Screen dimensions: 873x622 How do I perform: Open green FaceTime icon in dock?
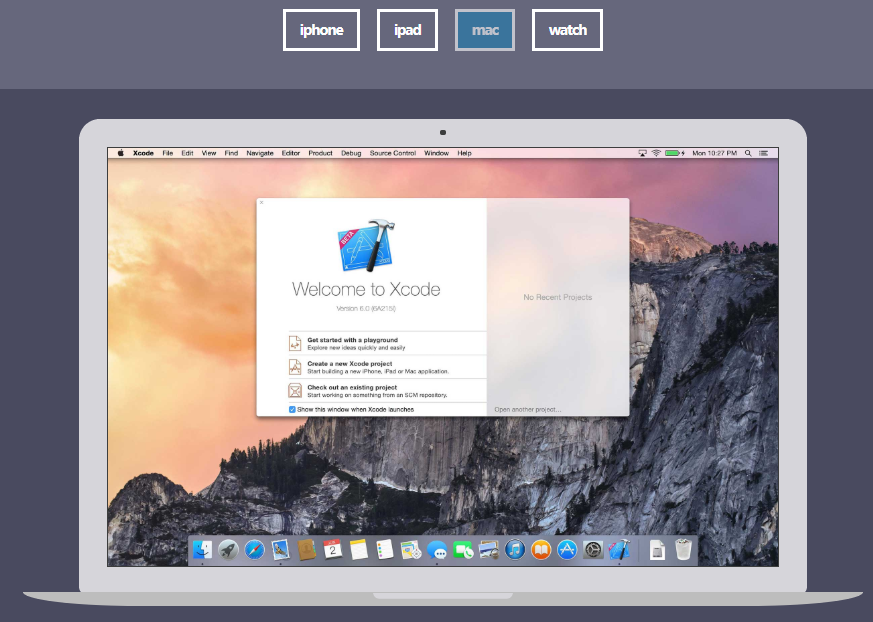point(463,550)
